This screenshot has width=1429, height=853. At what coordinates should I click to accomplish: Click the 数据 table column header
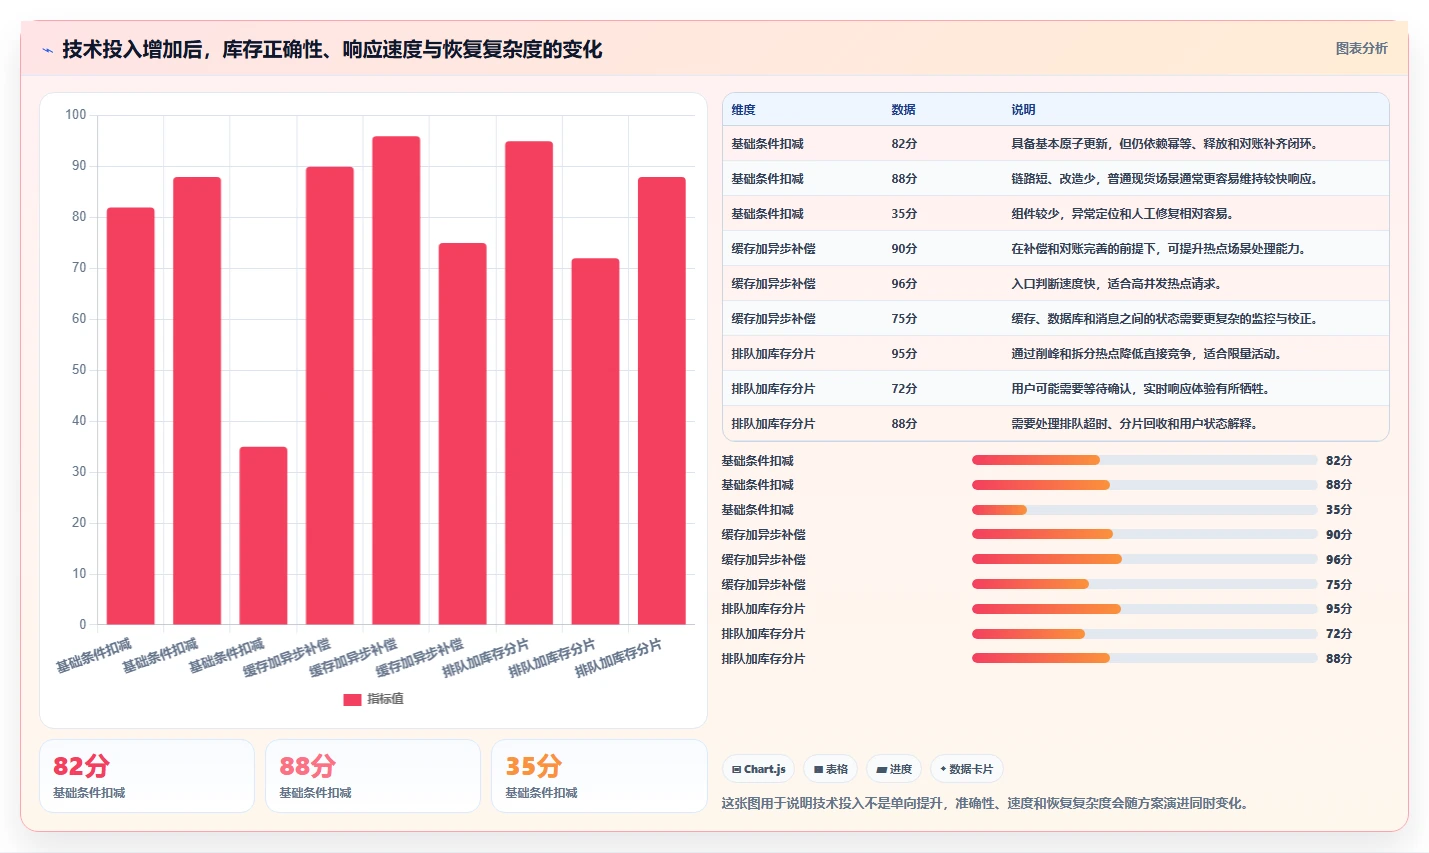(x=903, y=110)
